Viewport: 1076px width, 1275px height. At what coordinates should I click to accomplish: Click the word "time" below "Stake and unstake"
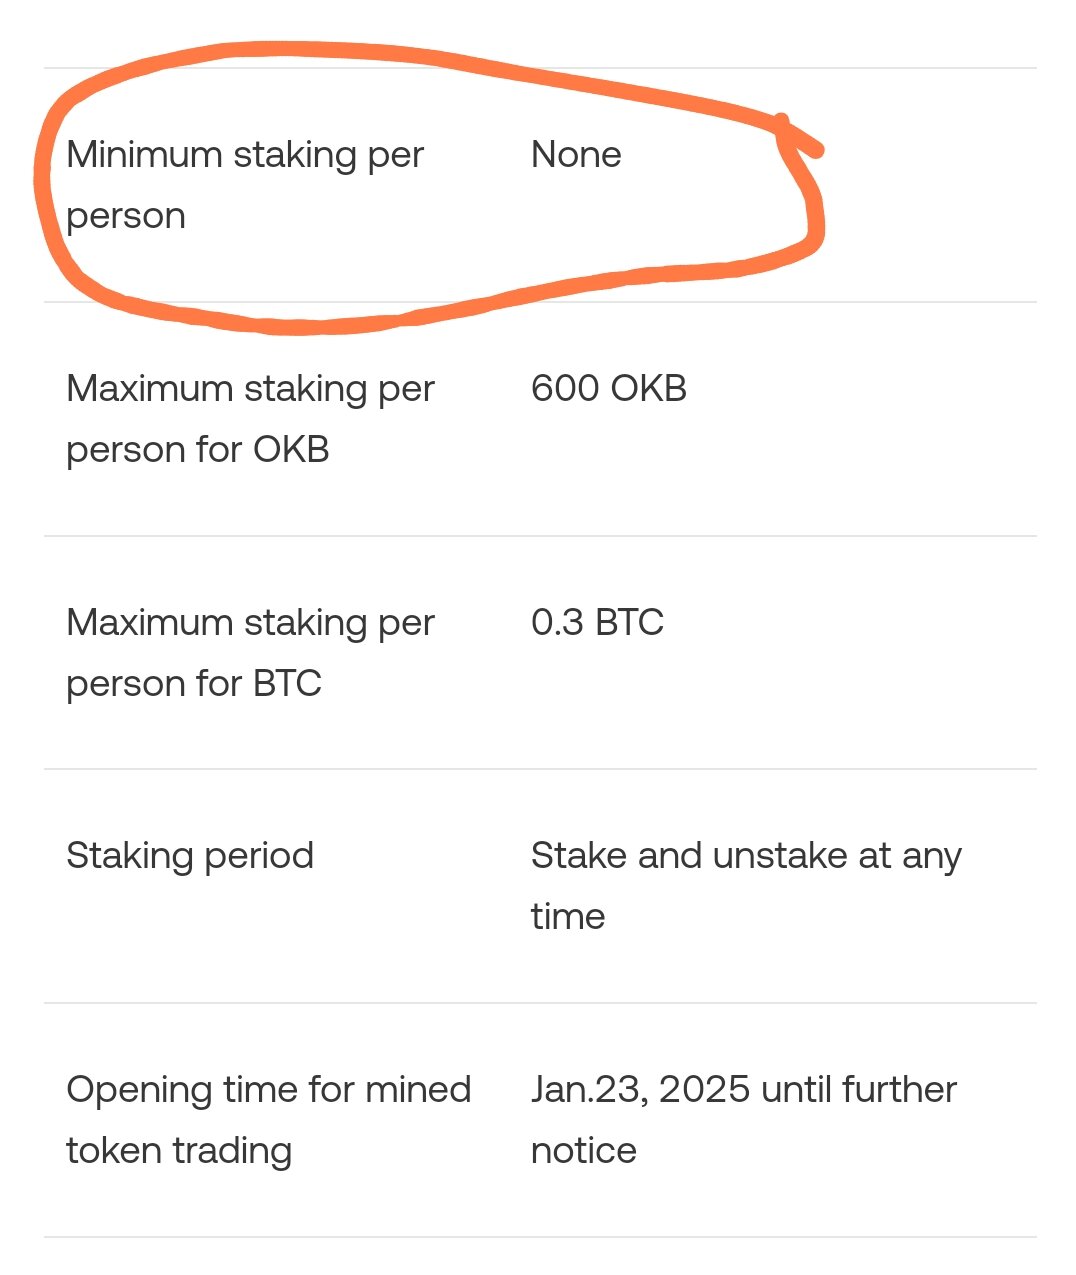[x=567, y=917]
